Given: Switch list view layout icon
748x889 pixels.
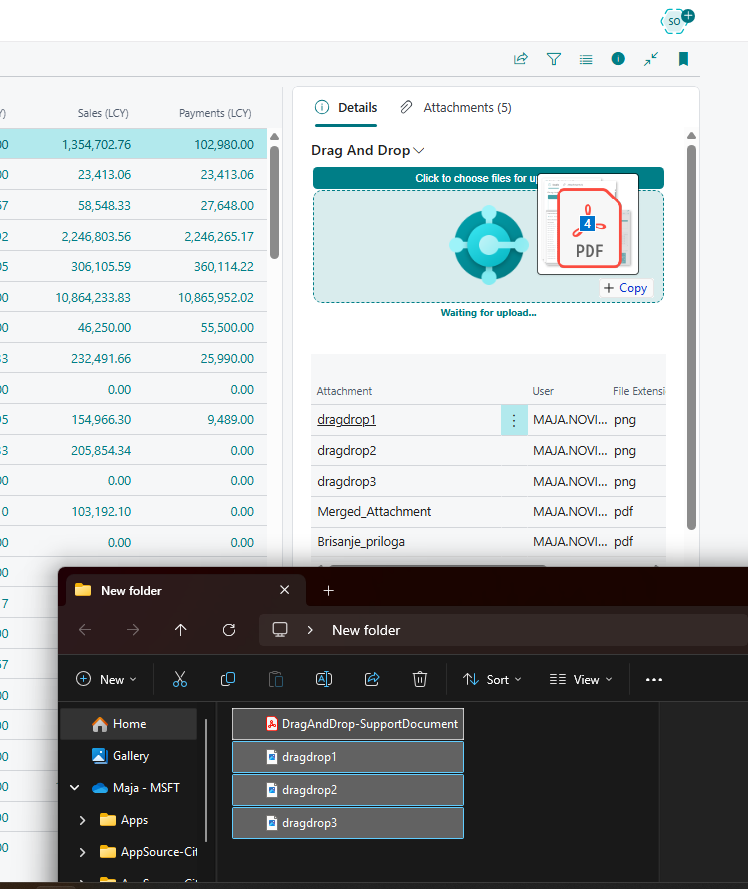Looking at the screenshot, I should 586,60.
